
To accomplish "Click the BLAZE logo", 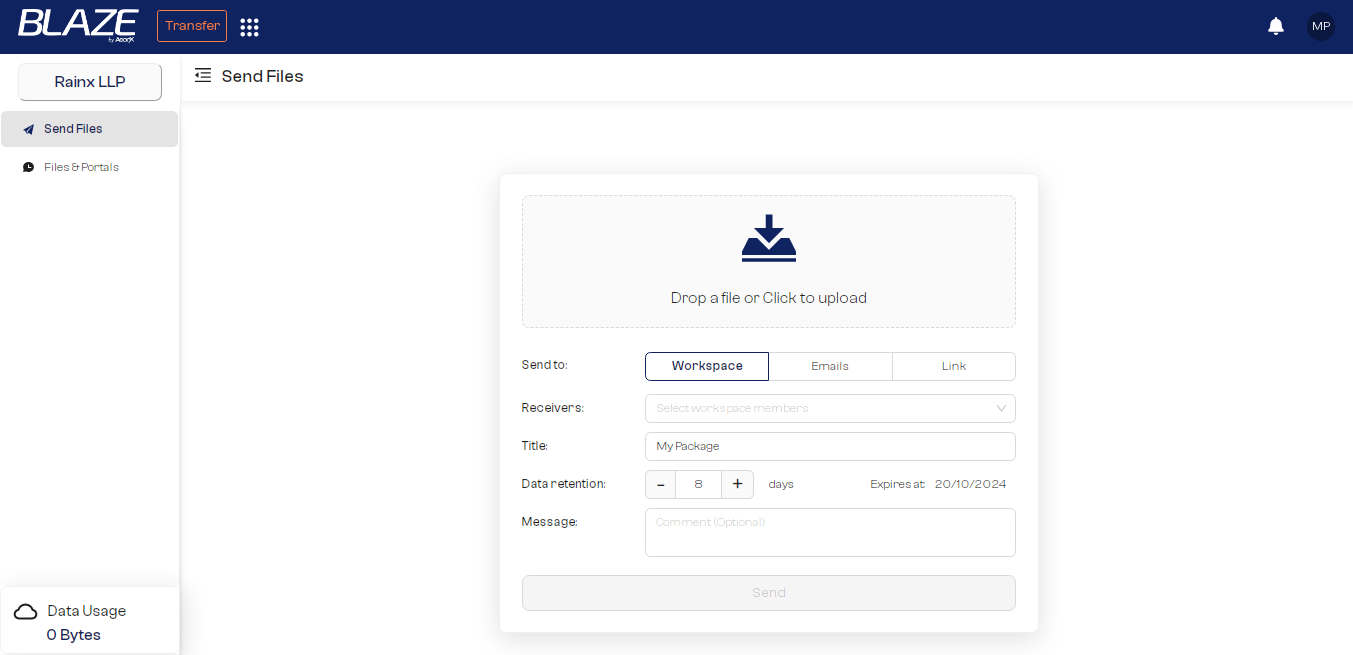I will point(77,25).
